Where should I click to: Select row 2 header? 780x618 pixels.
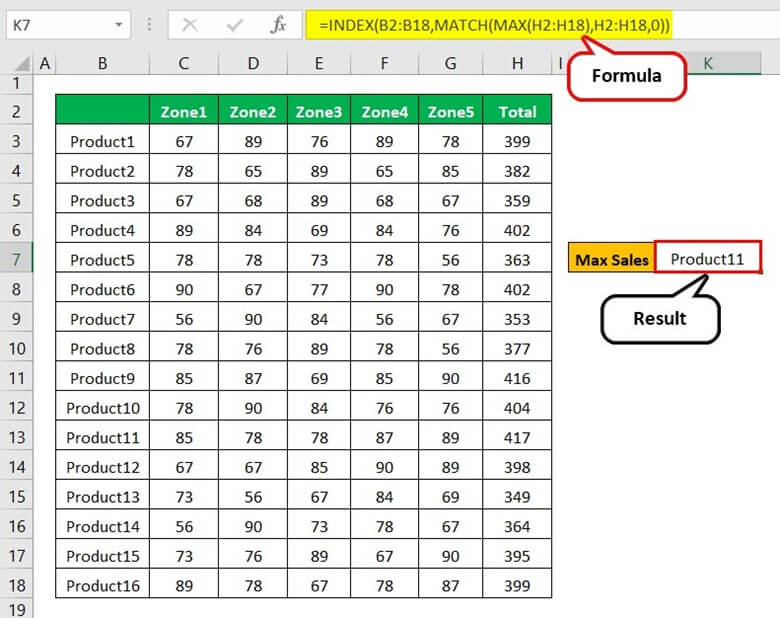click(16, 111)
